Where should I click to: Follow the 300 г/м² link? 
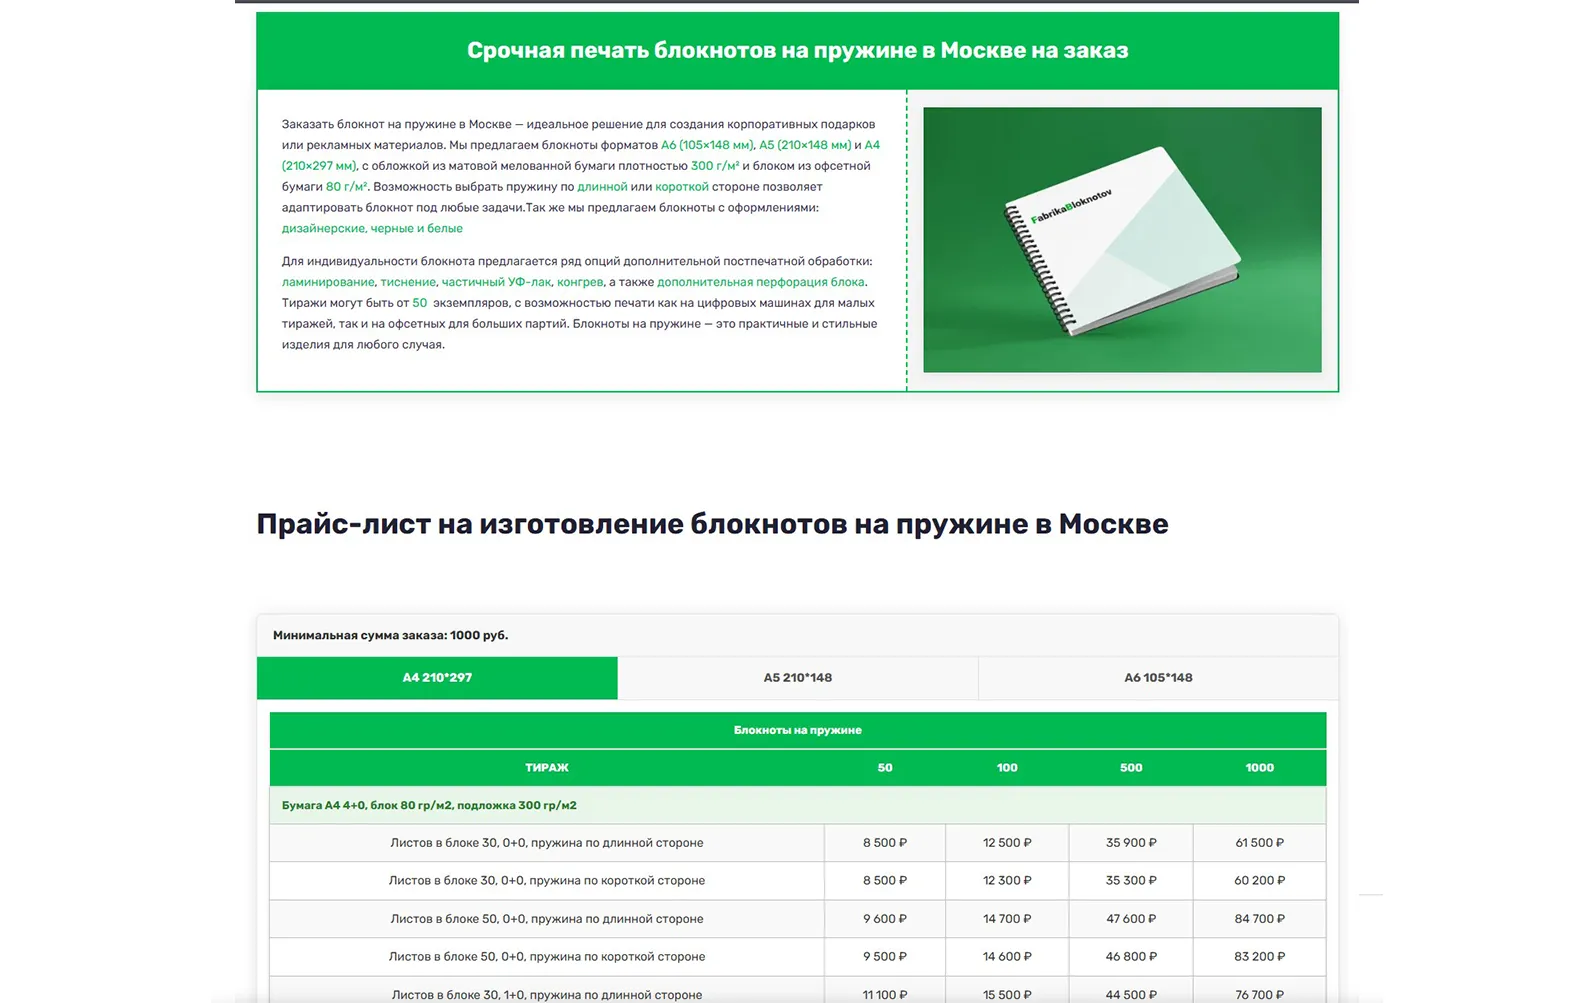click(715, 166)
